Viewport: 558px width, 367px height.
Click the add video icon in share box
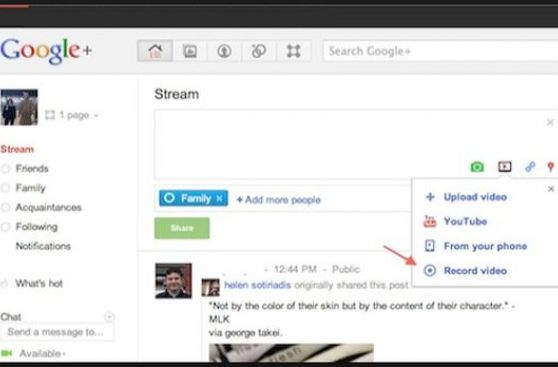tap(505, 166)
